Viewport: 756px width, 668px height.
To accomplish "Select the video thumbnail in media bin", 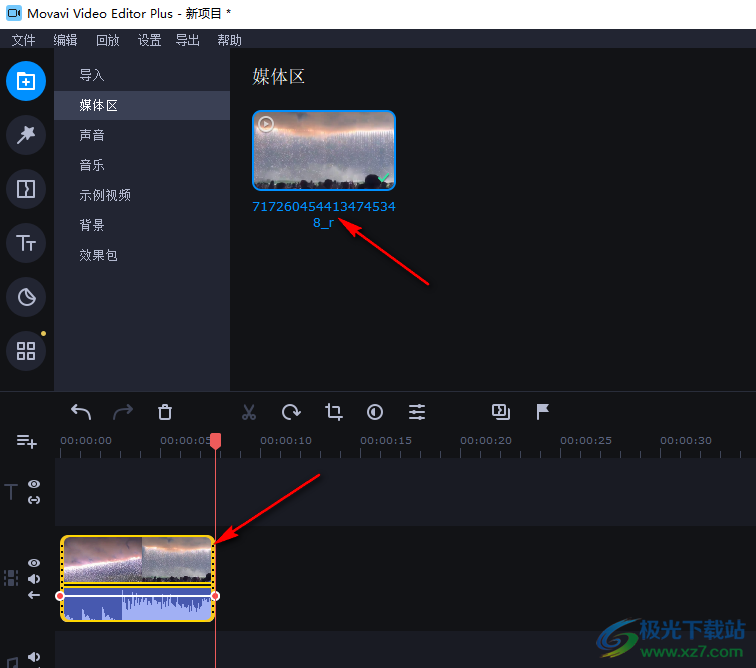I will 323,150.
